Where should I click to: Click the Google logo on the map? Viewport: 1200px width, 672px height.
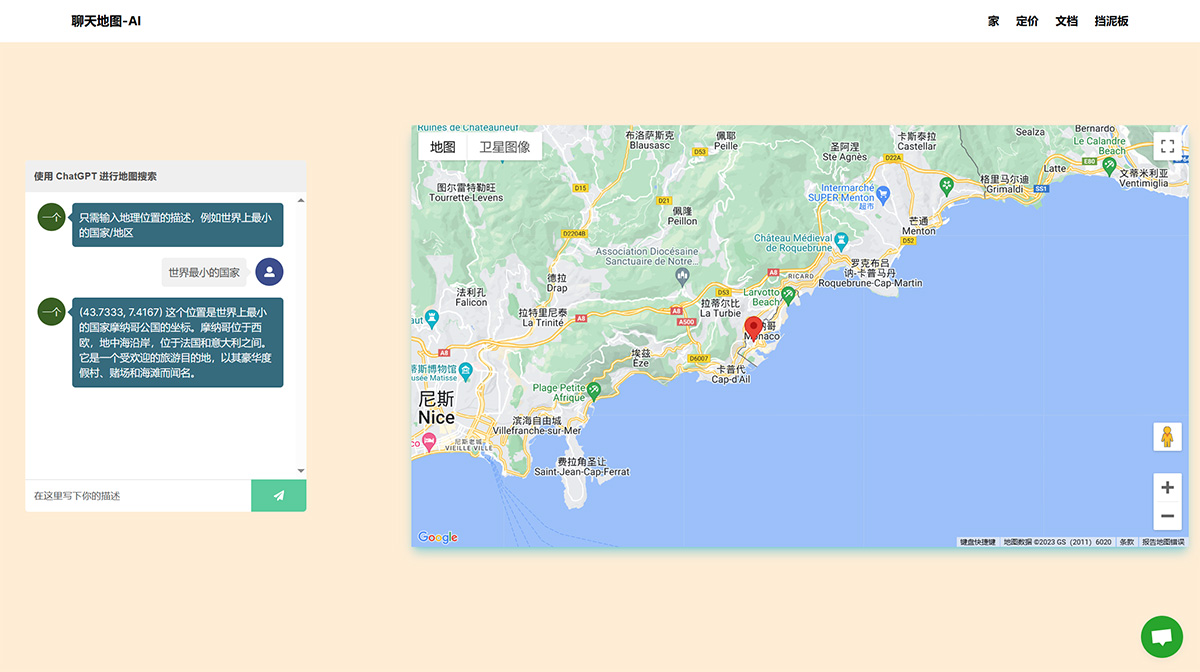[438, 536]
